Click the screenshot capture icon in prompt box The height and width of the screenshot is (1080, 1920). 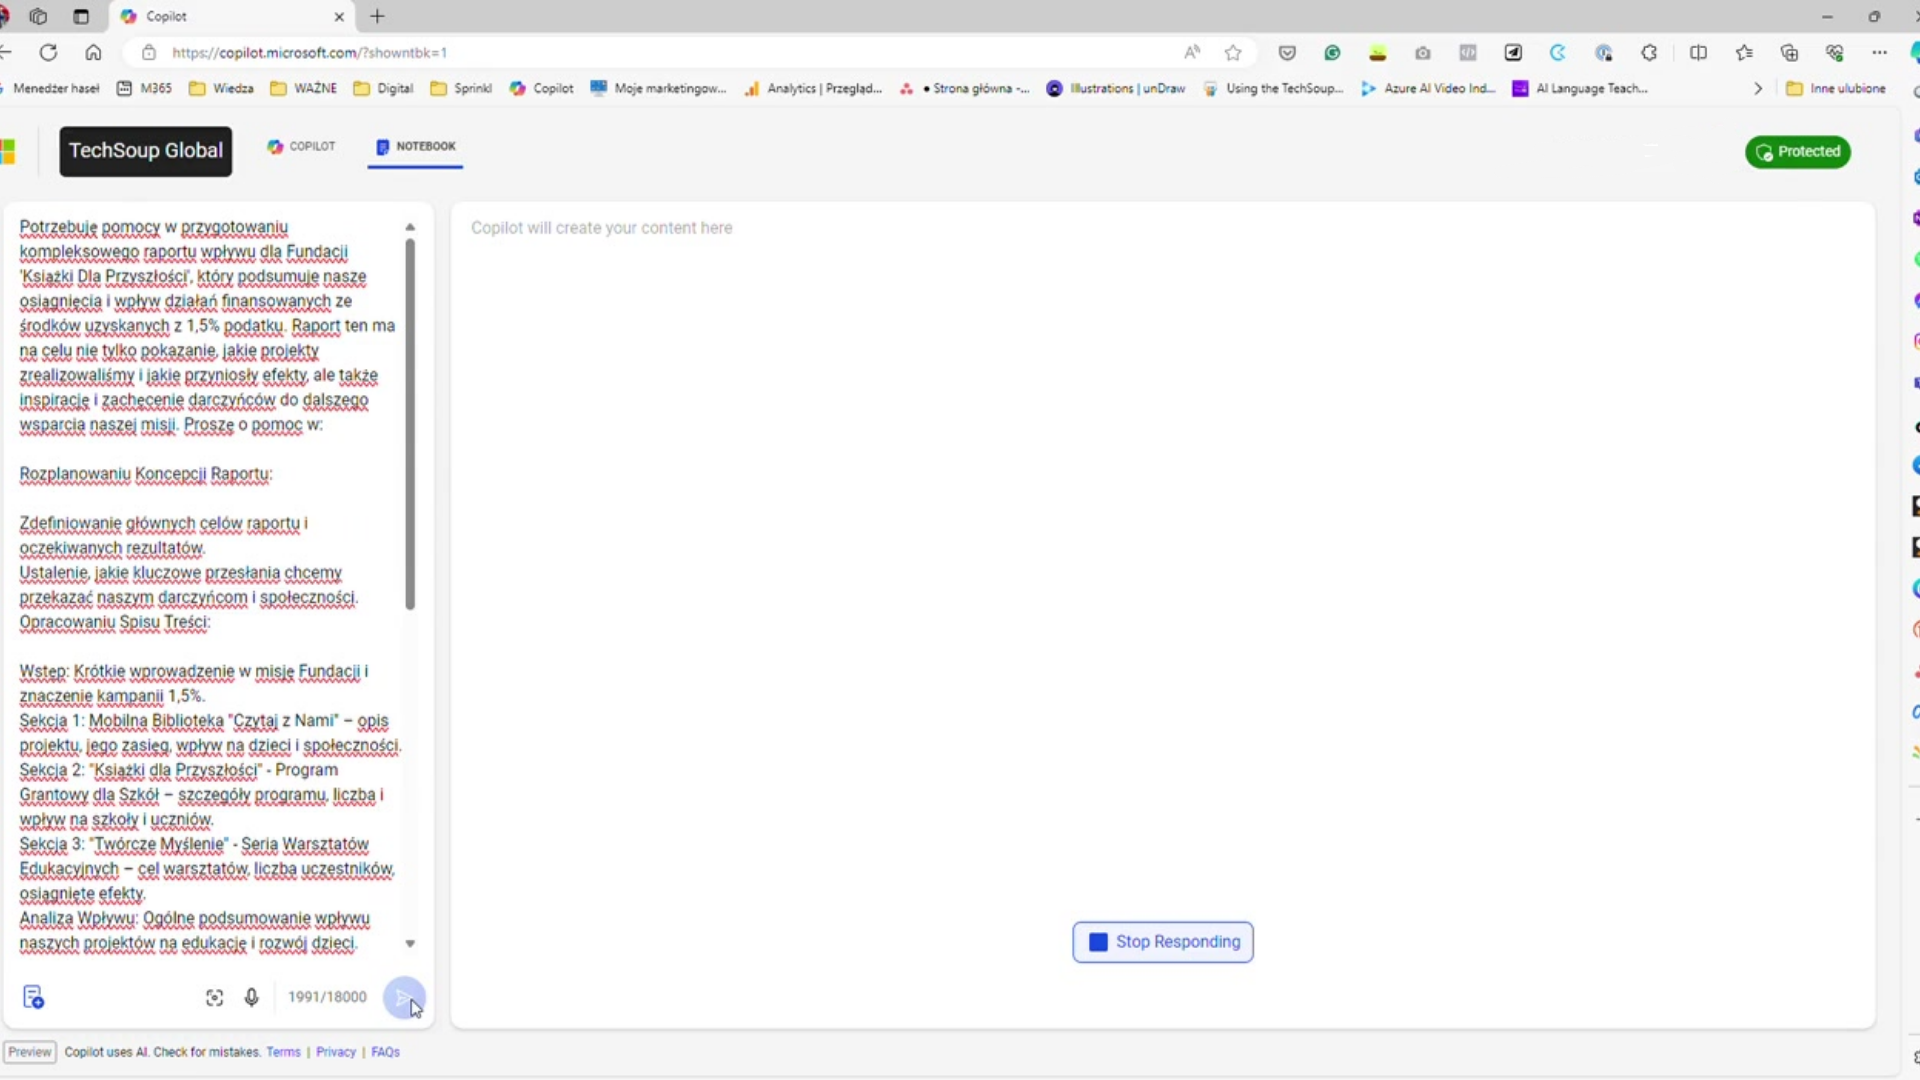(x=214, y=997)
